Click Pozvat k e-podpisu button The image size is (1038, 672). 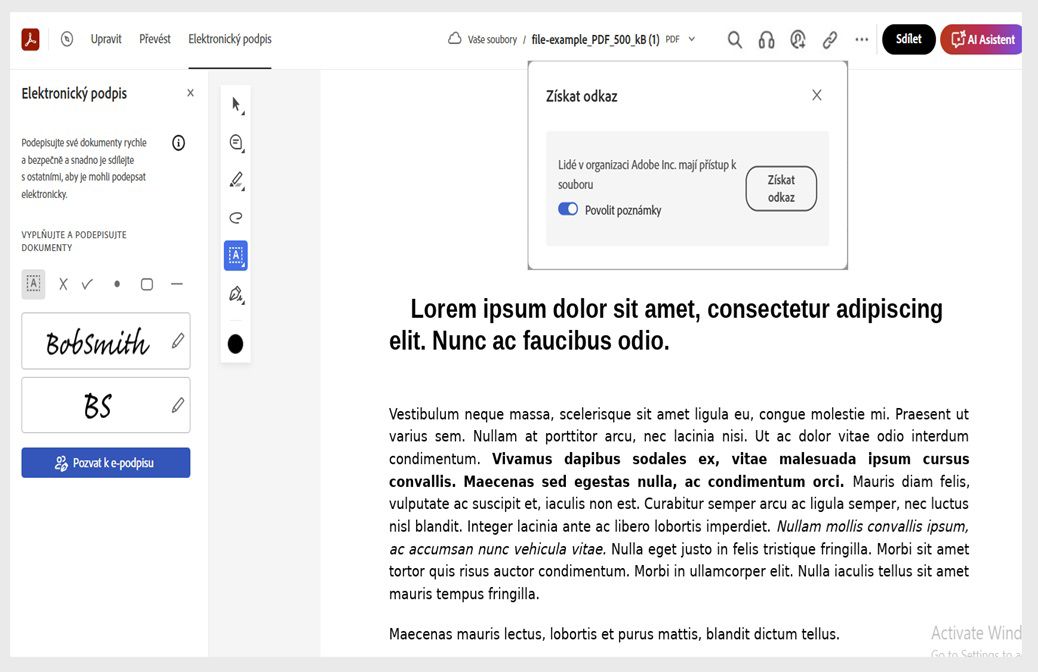105,462
